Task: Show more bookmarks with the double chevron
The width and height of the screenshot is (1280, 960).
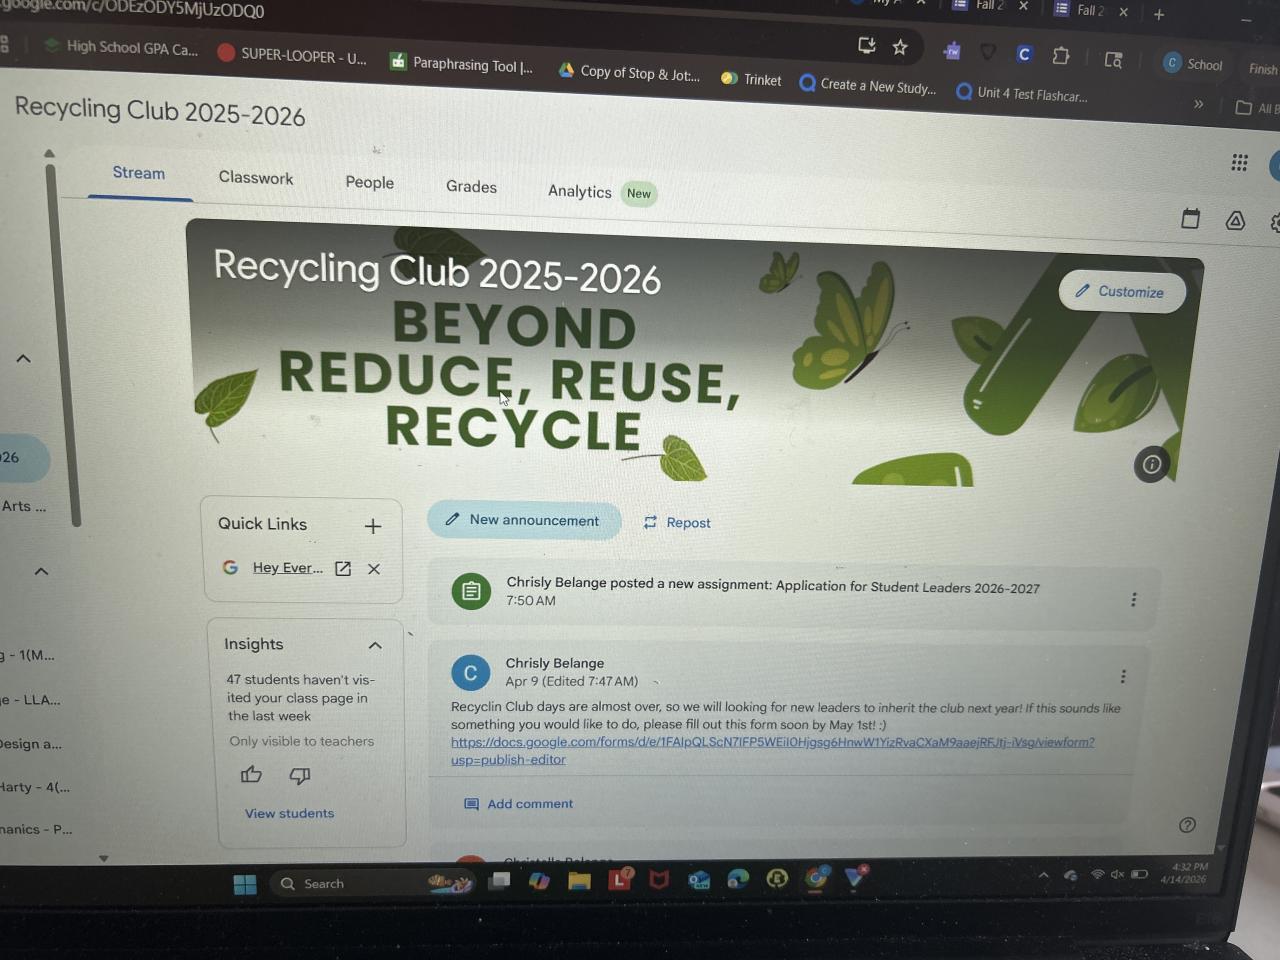Action: click(x=1198, y=104)
